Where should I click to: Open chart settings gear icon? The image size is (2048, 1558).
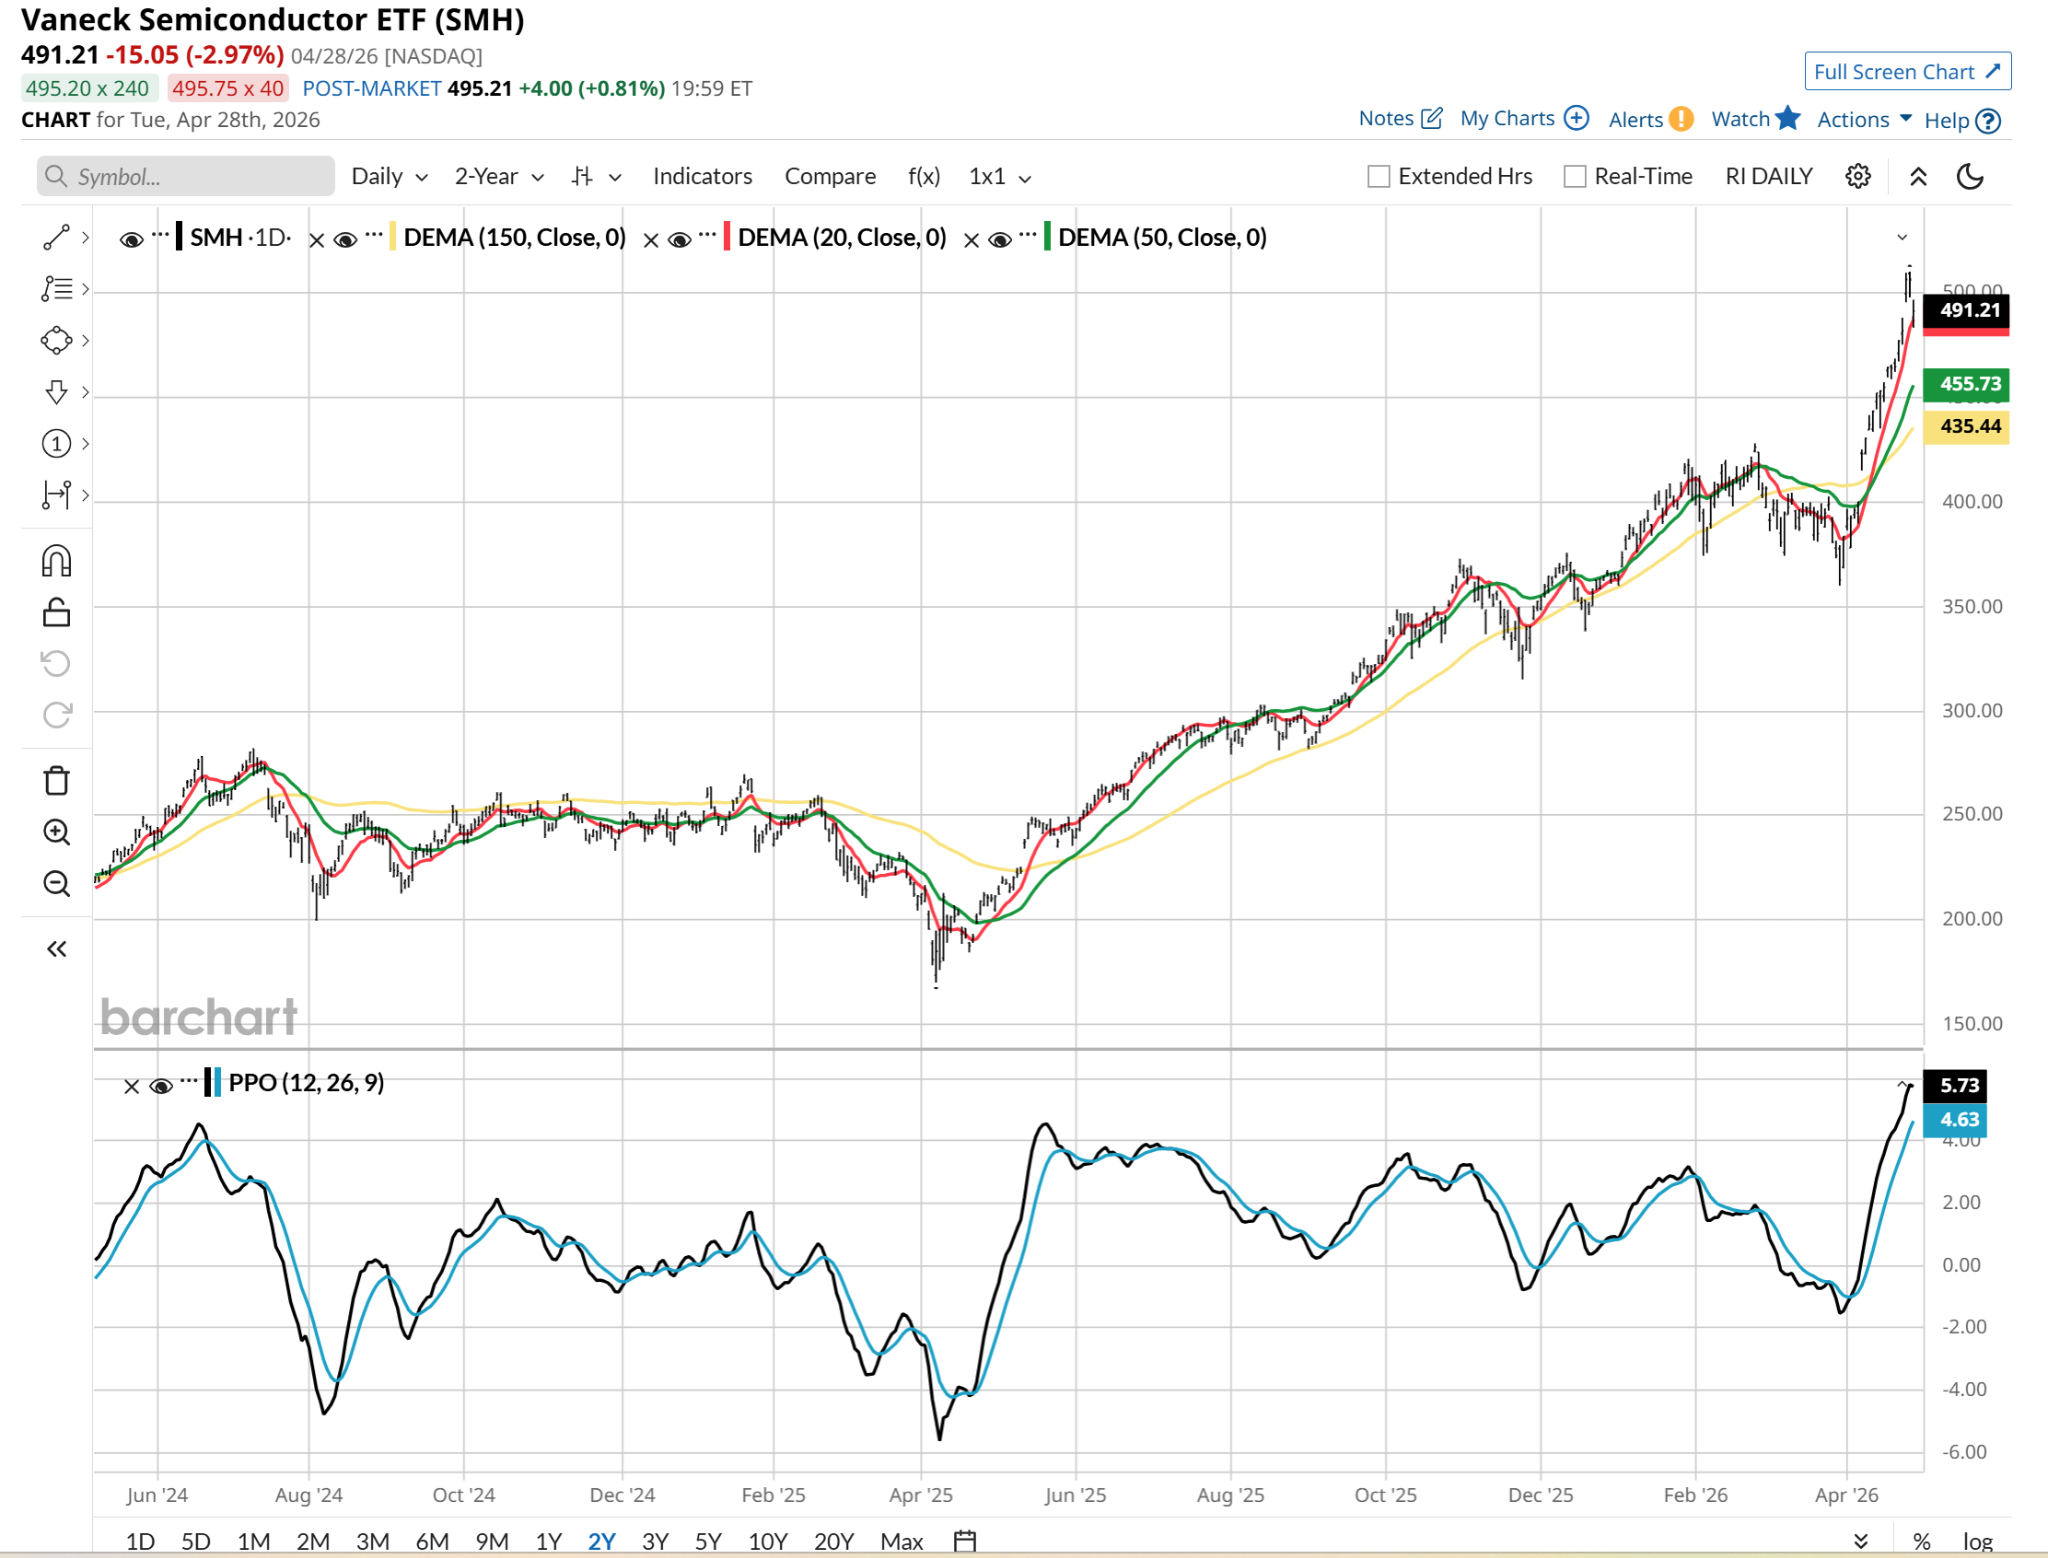tap(1857, 177)
